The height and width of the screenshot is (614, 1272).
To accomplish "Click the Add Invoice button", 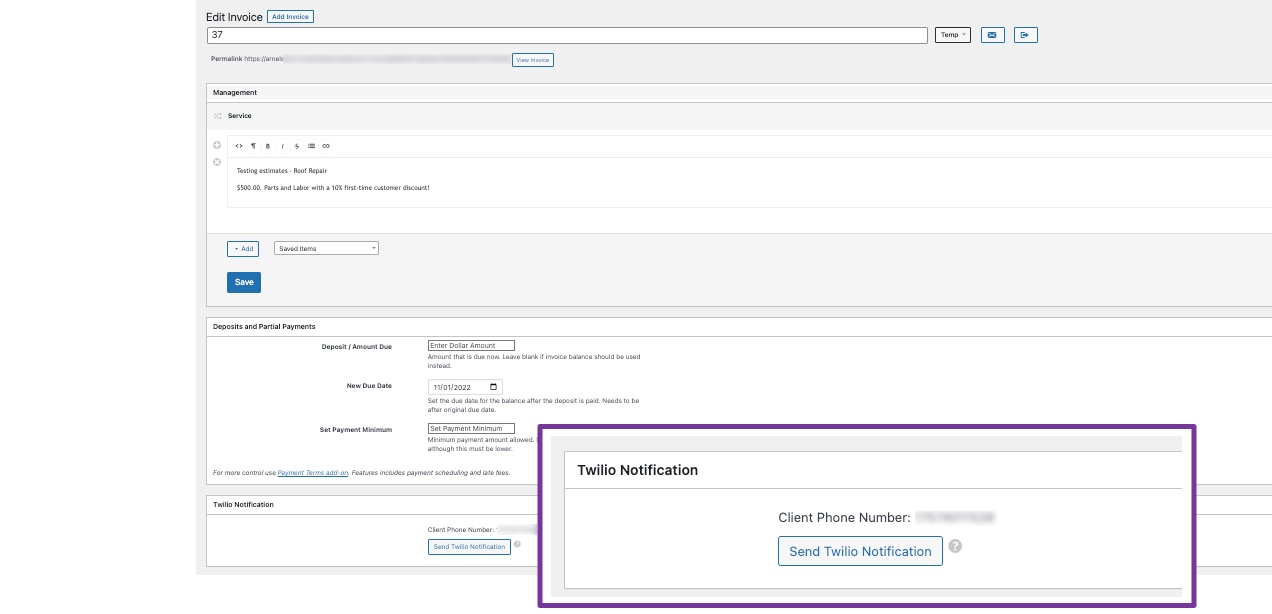I will (x=291, y=17).
